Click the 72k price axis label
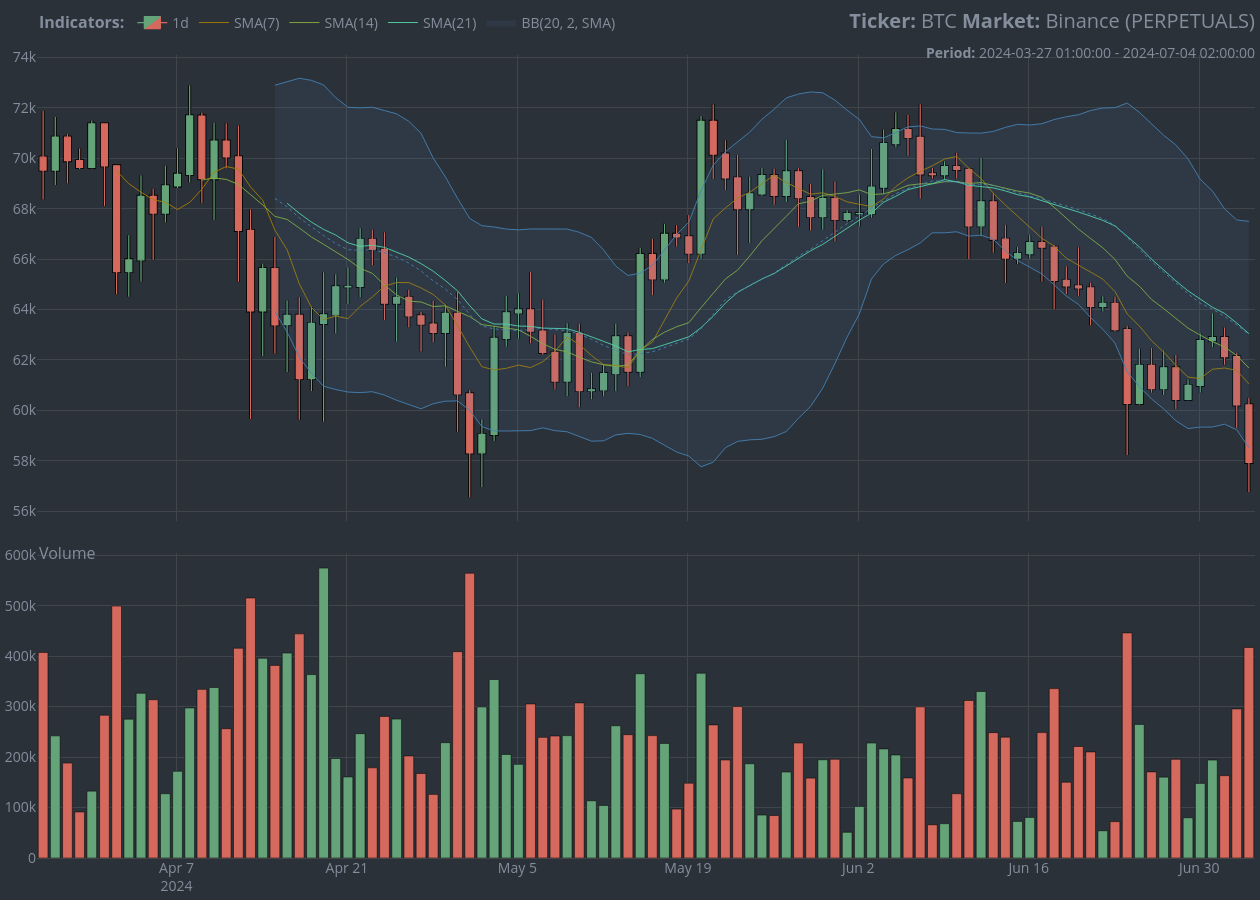The image size is (1260, 900). point(24,107)
